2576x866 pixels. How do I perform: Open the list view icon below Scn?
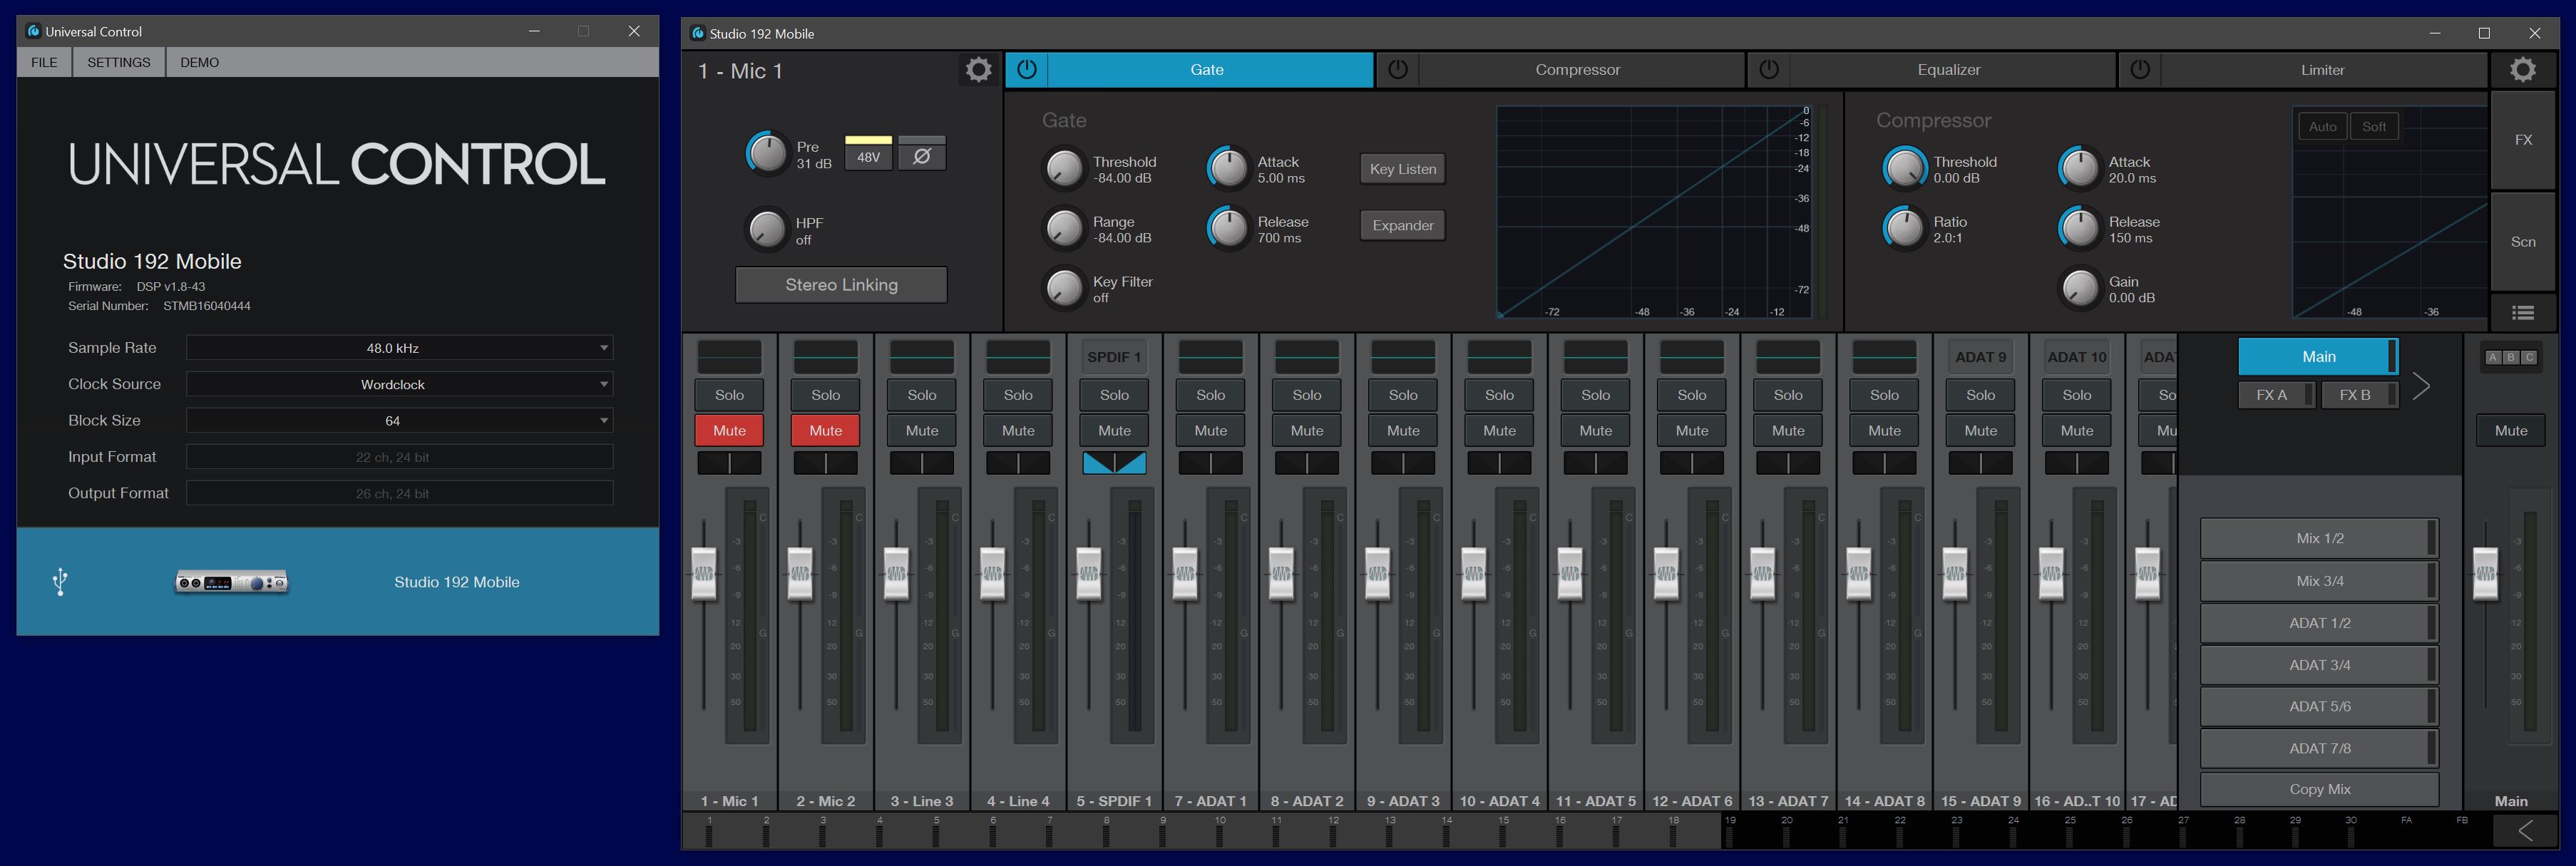(x=2522, y=313)
